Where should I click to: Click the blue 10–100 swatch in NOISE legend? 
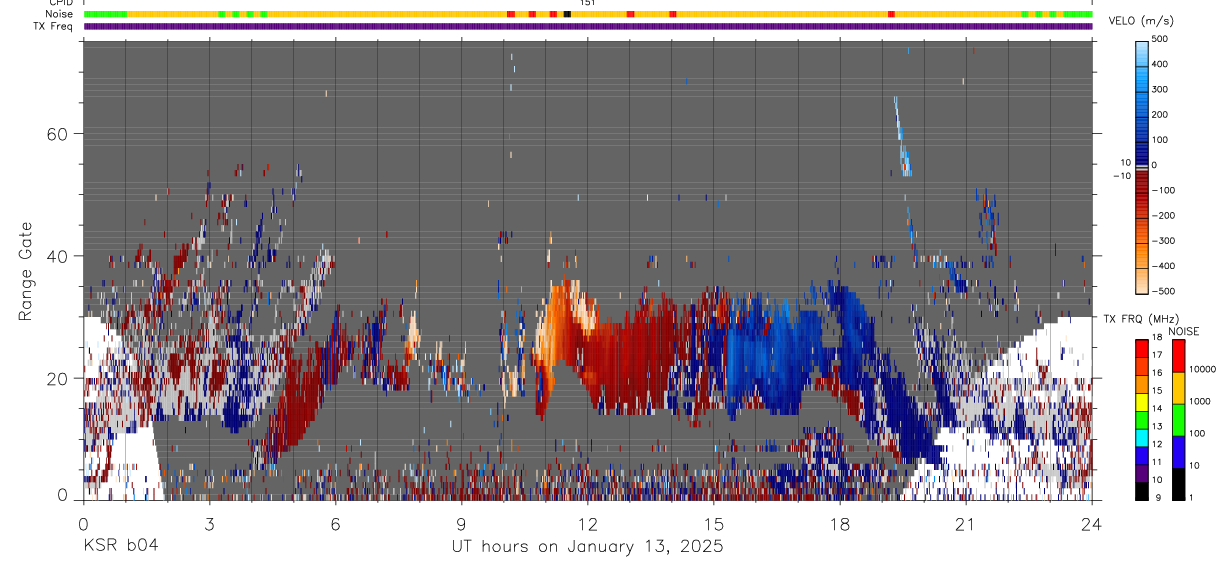(1178, 451)
